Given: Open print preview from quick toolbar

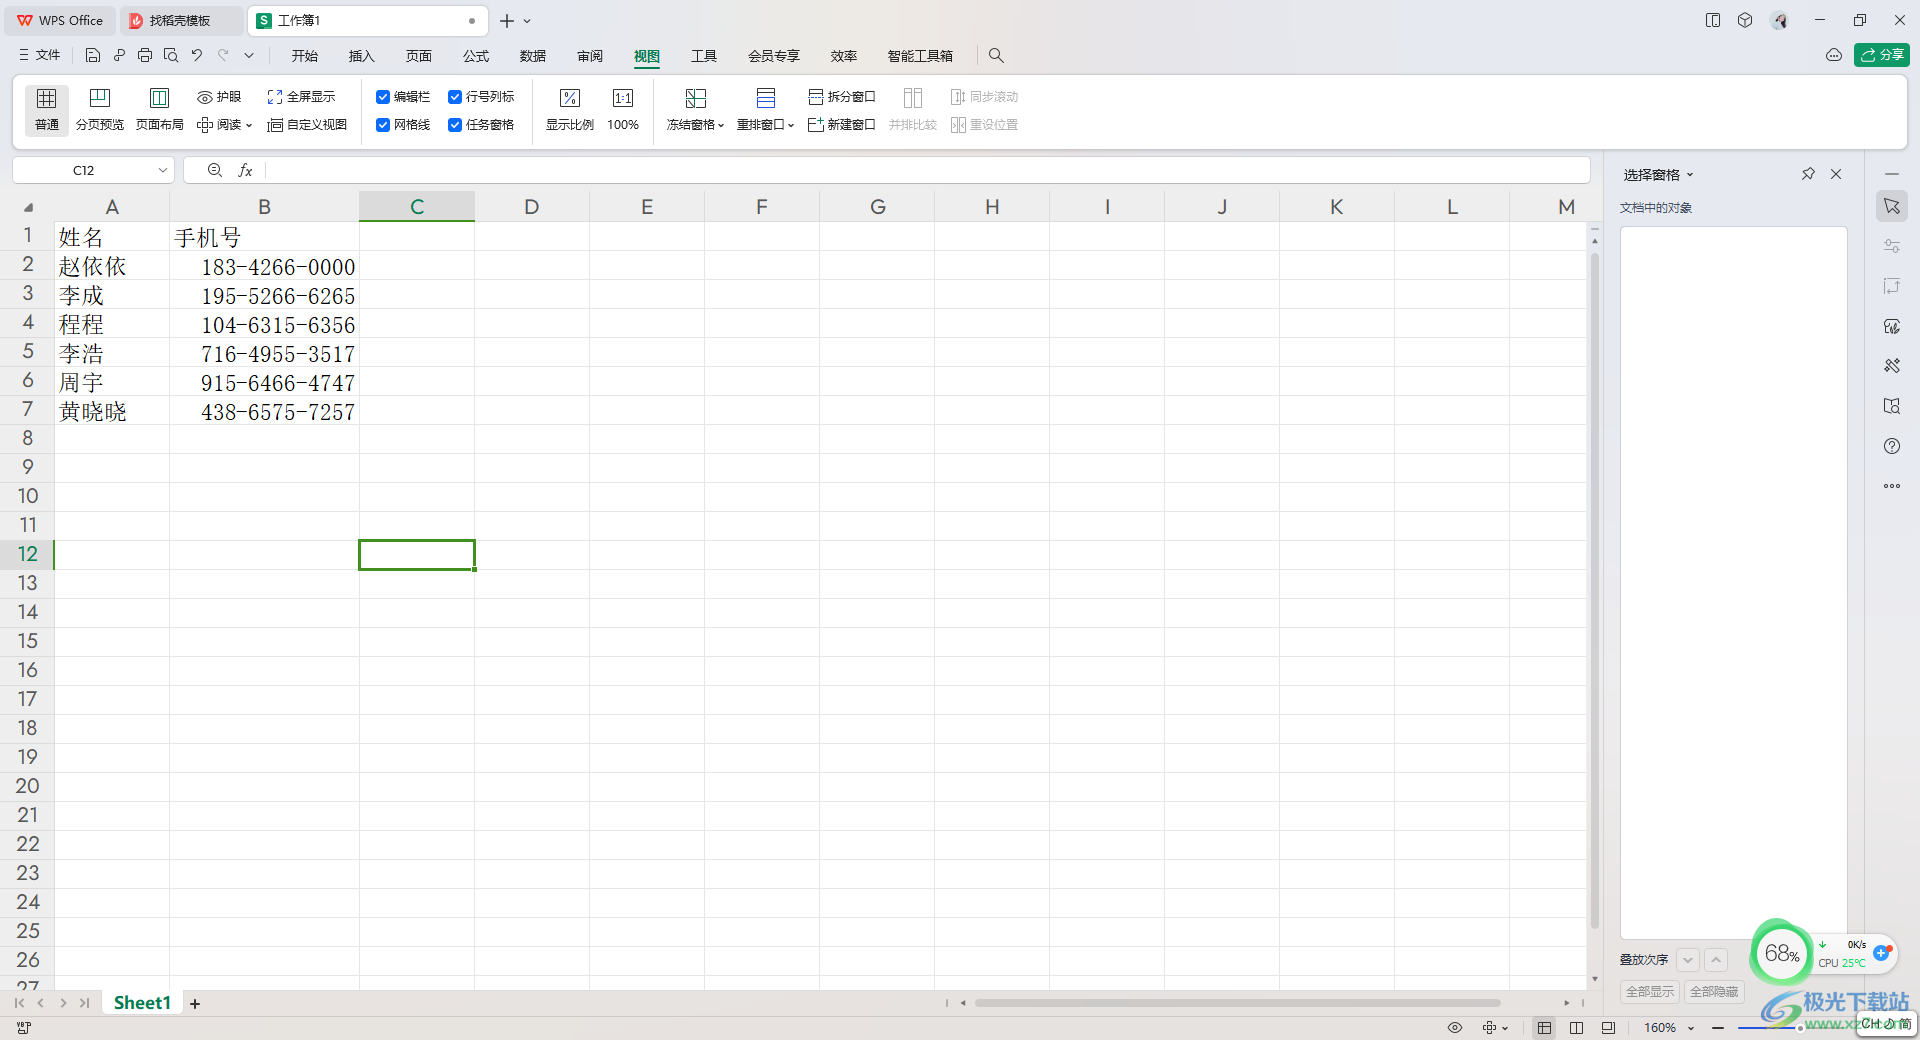Looking at the screenshot, I should click(x=171, y=56).
